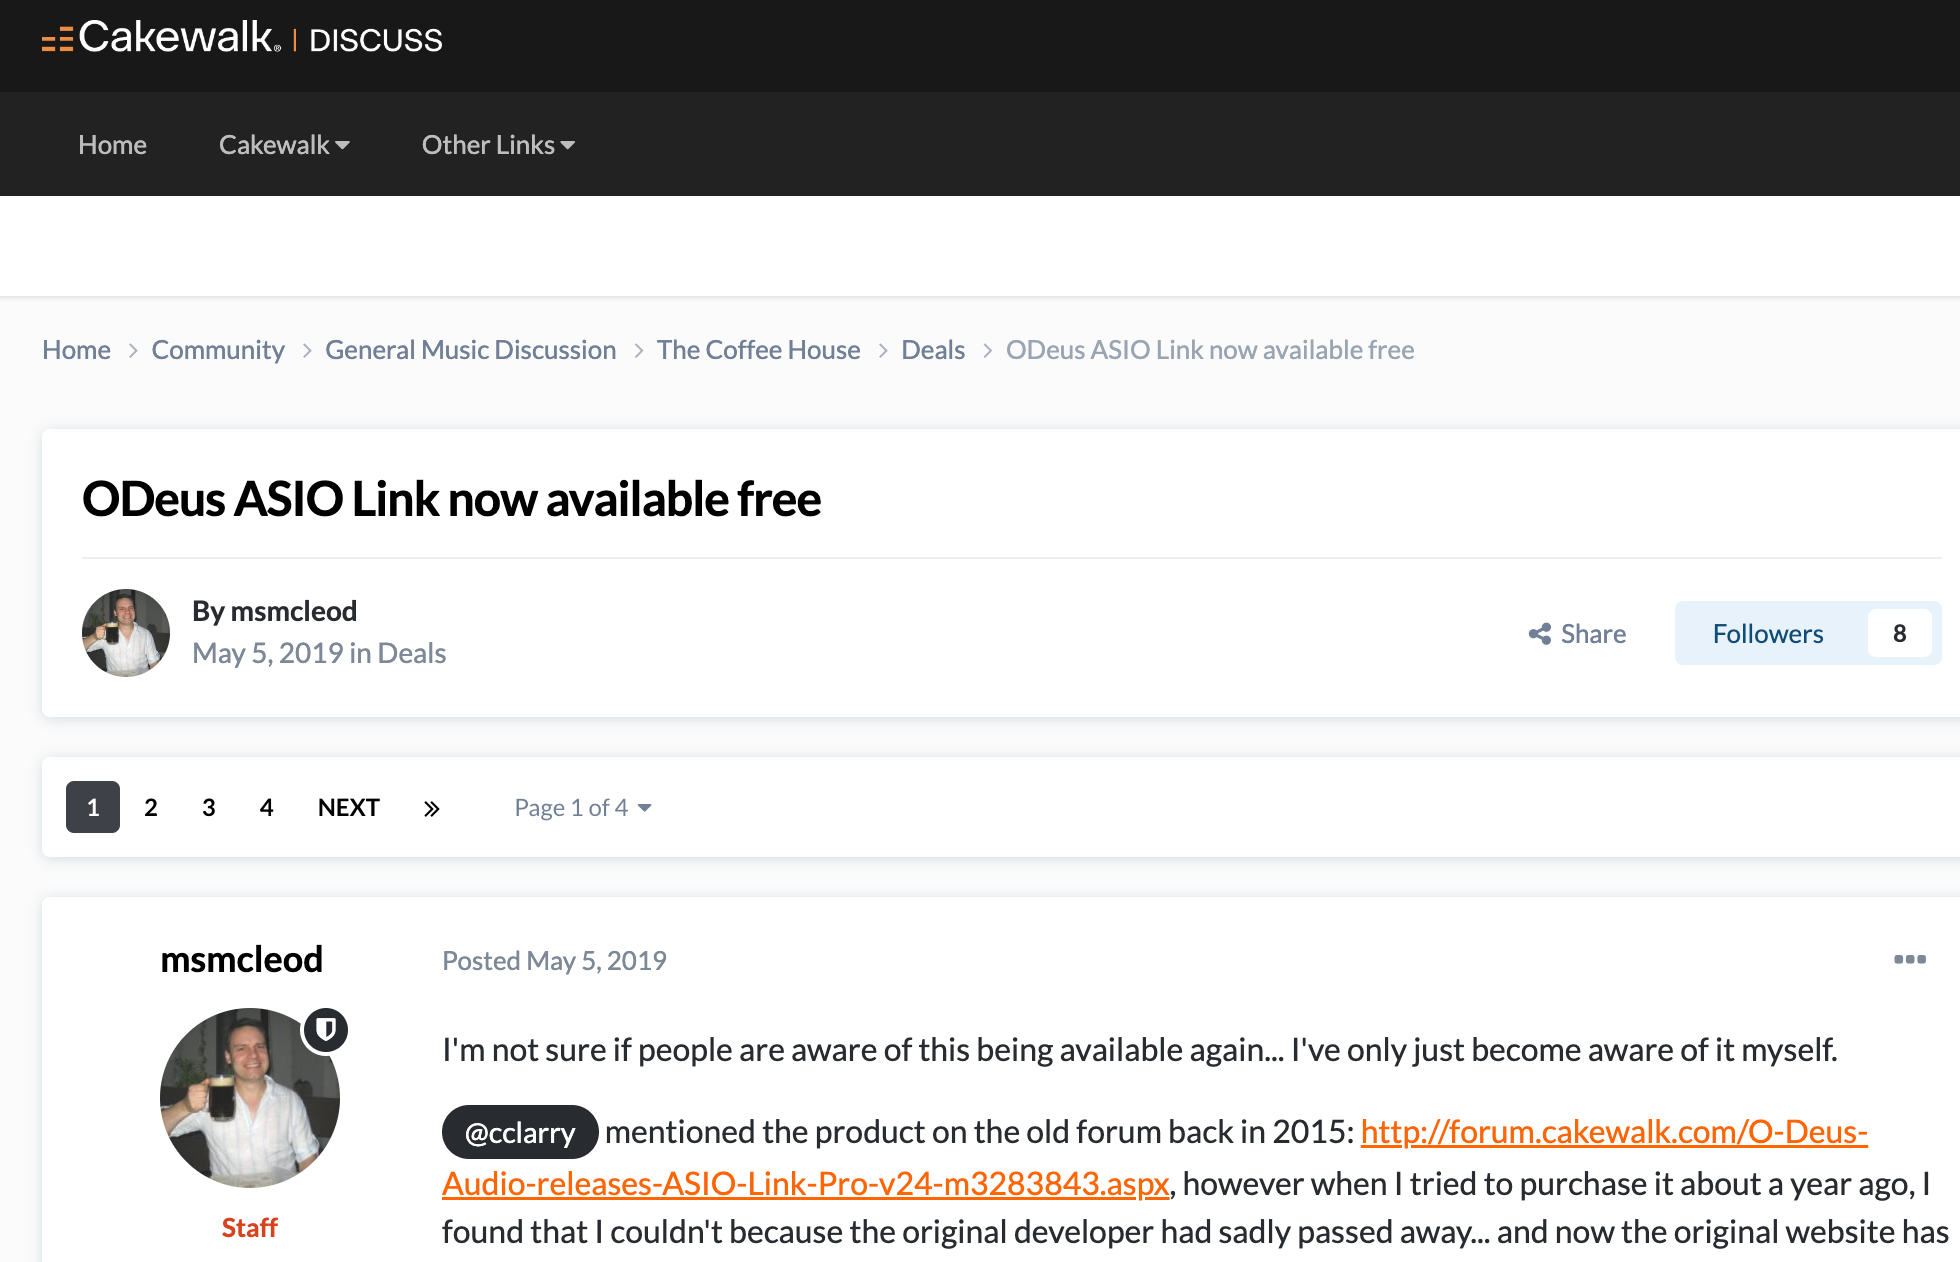Go to page 2 of the topic
This screenshot has width=1960, height=1262.
(151, 808)
